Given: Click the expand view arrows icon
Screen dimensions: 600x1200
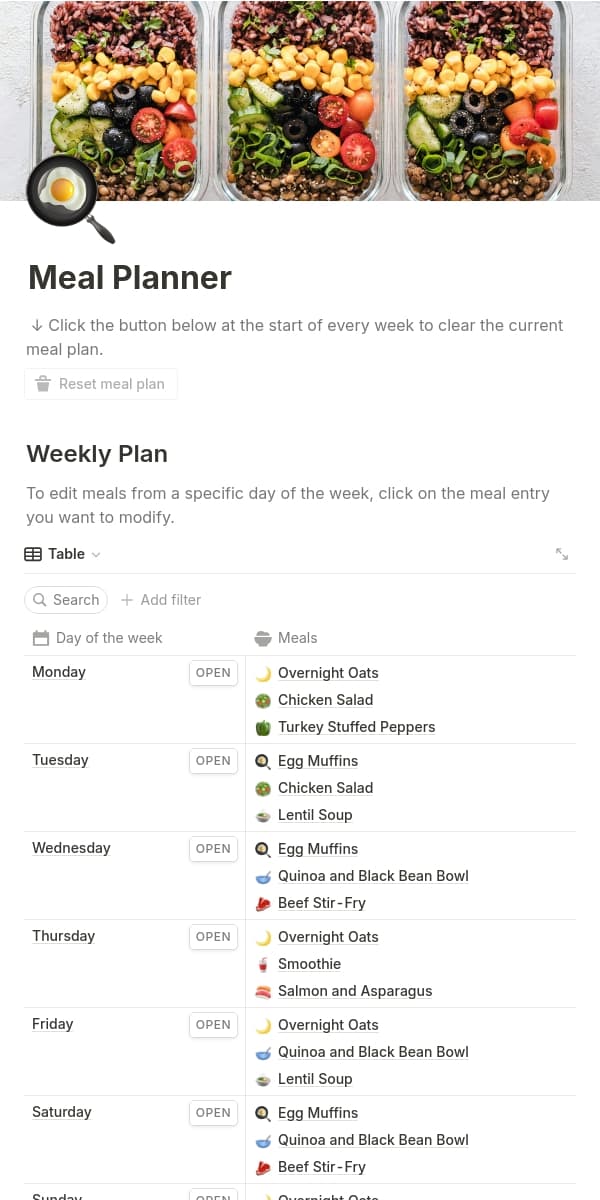Looking at the screenshot, I should point(562,554).
